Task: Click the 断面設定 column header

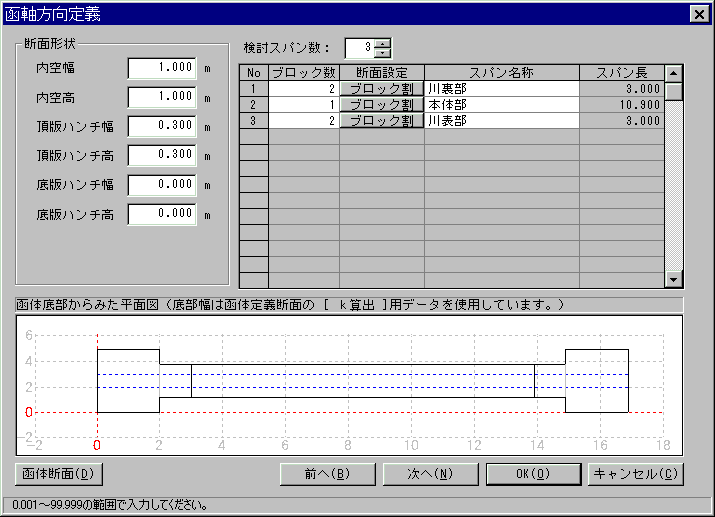Action: coord(382,72)
